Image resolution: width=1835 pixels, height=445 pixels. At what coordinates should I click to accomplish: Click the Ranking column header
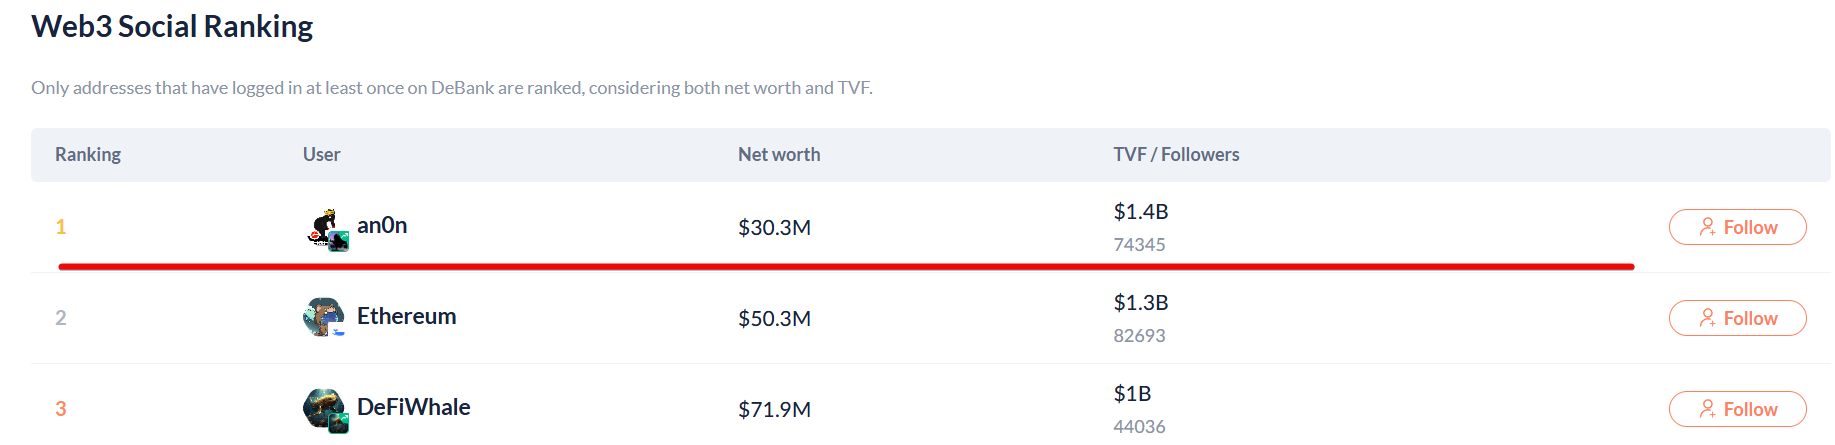point(88,155)
